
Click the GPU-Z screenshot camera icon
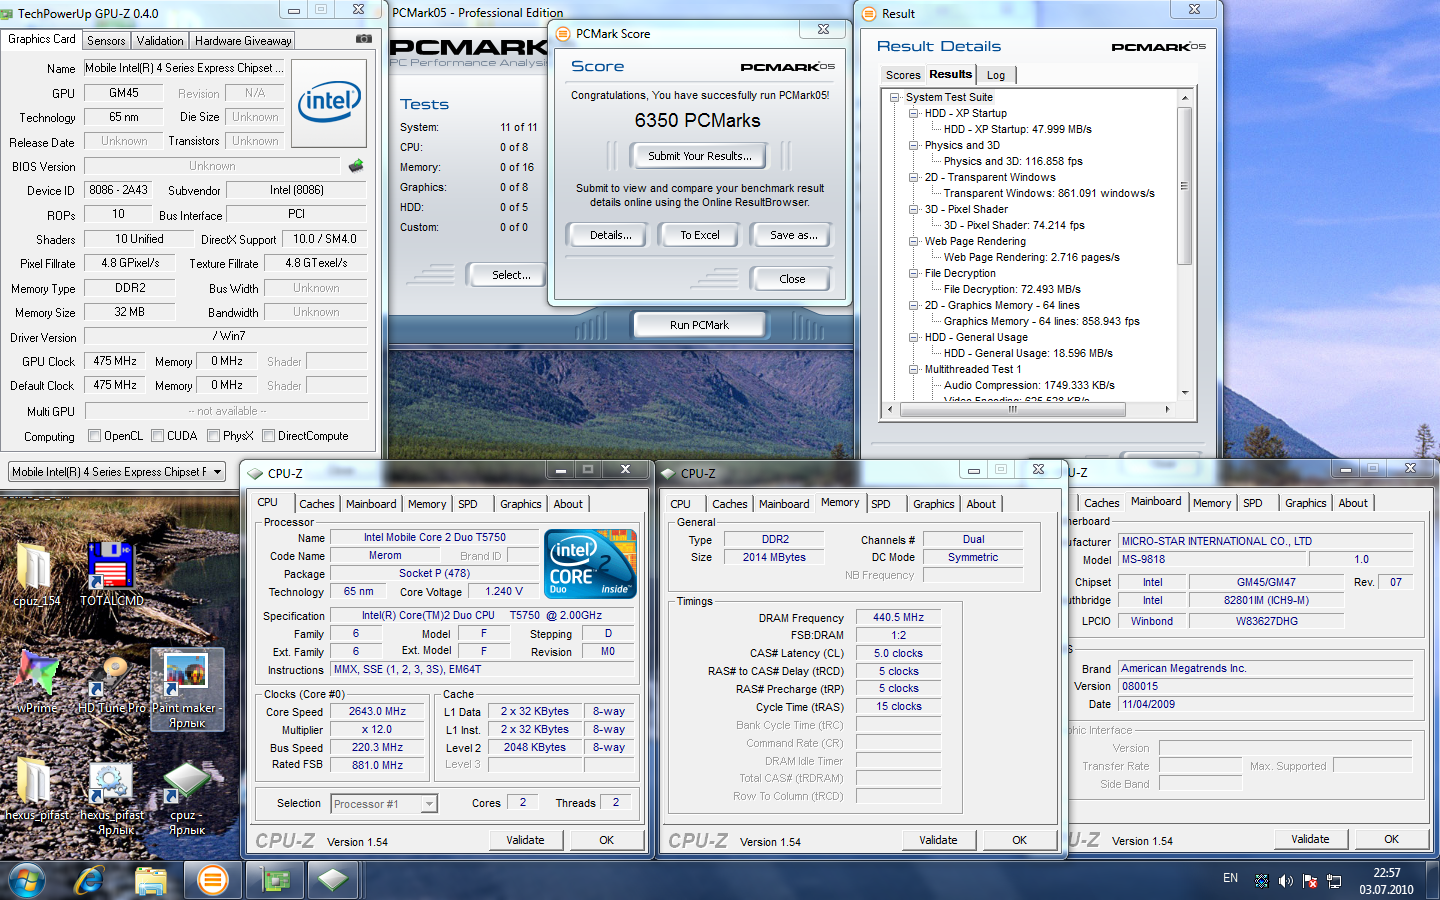pos(364,39)
